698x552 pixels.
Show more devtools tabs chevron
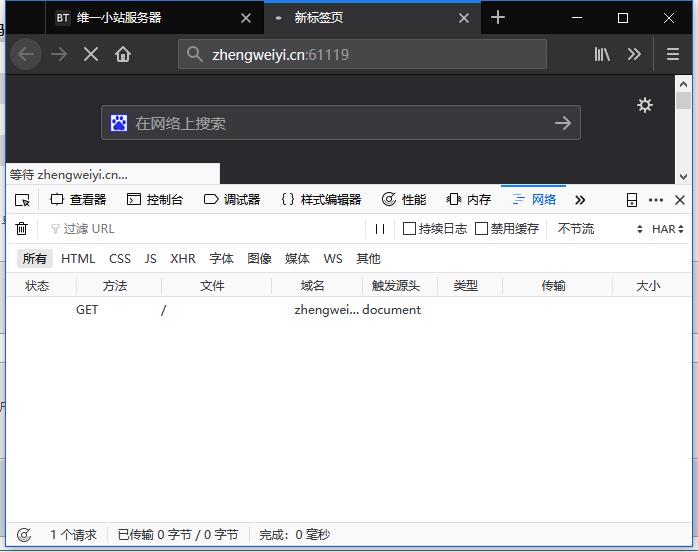point(580,200)
